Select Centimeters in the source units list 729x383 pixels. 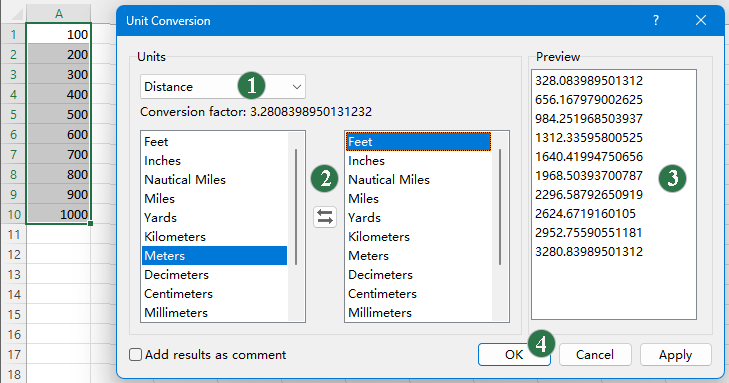(214, 294)
